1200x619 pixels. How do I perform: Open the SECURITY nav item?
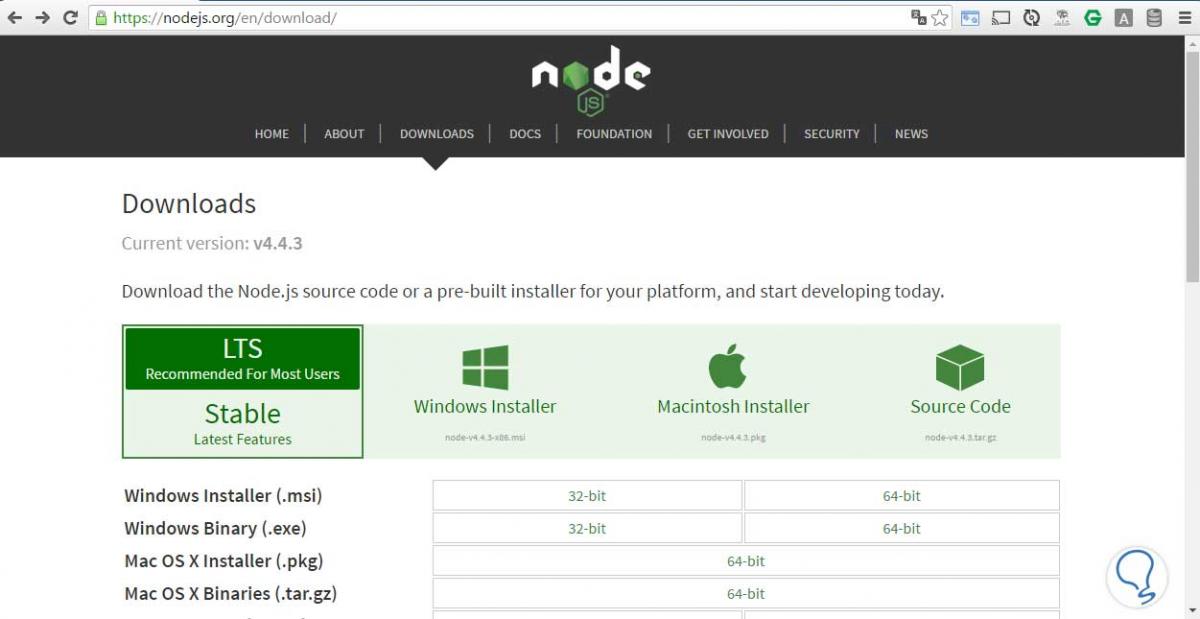pos(832,134)
